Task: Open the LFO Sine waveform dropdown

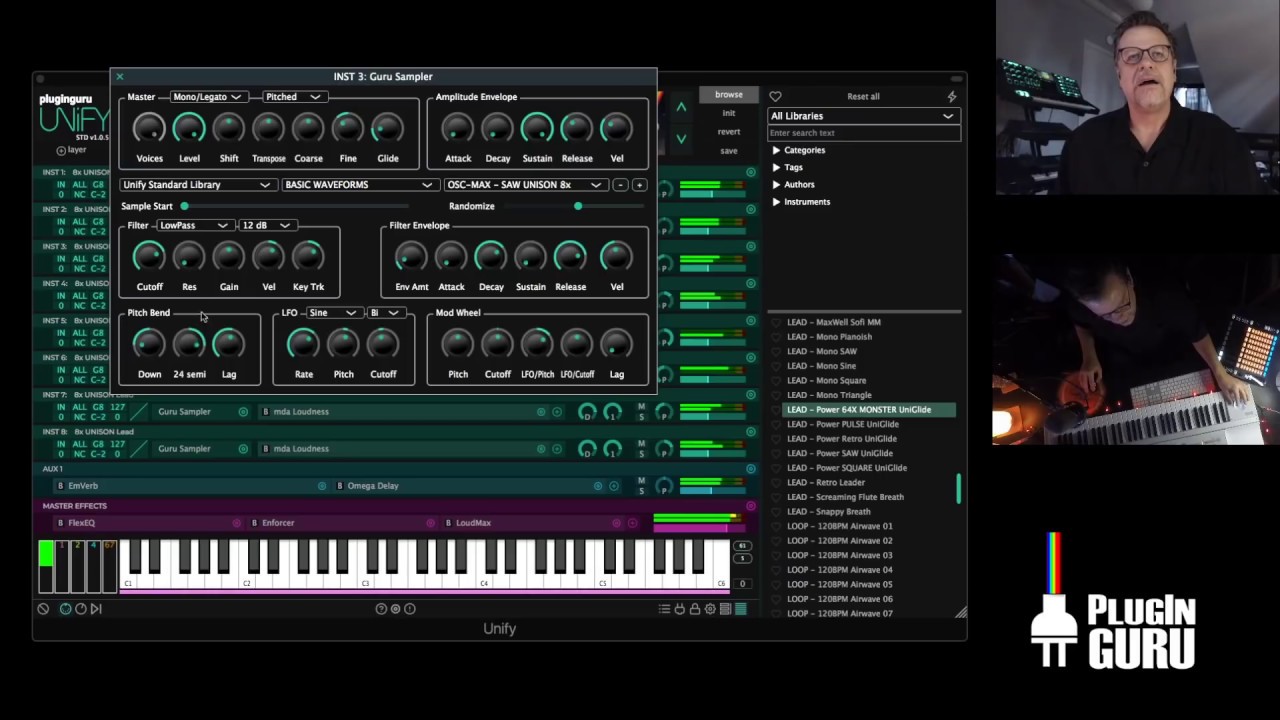Action: click(332, 313)
